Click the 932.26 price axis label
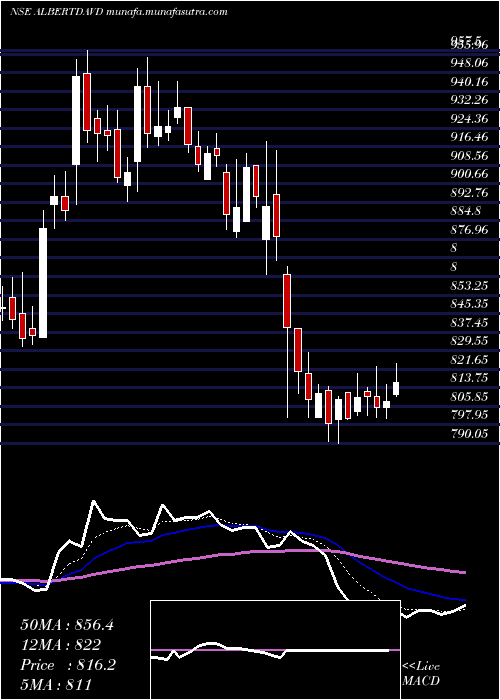Viewport: 500px width, 700px height. pos(469,100)
